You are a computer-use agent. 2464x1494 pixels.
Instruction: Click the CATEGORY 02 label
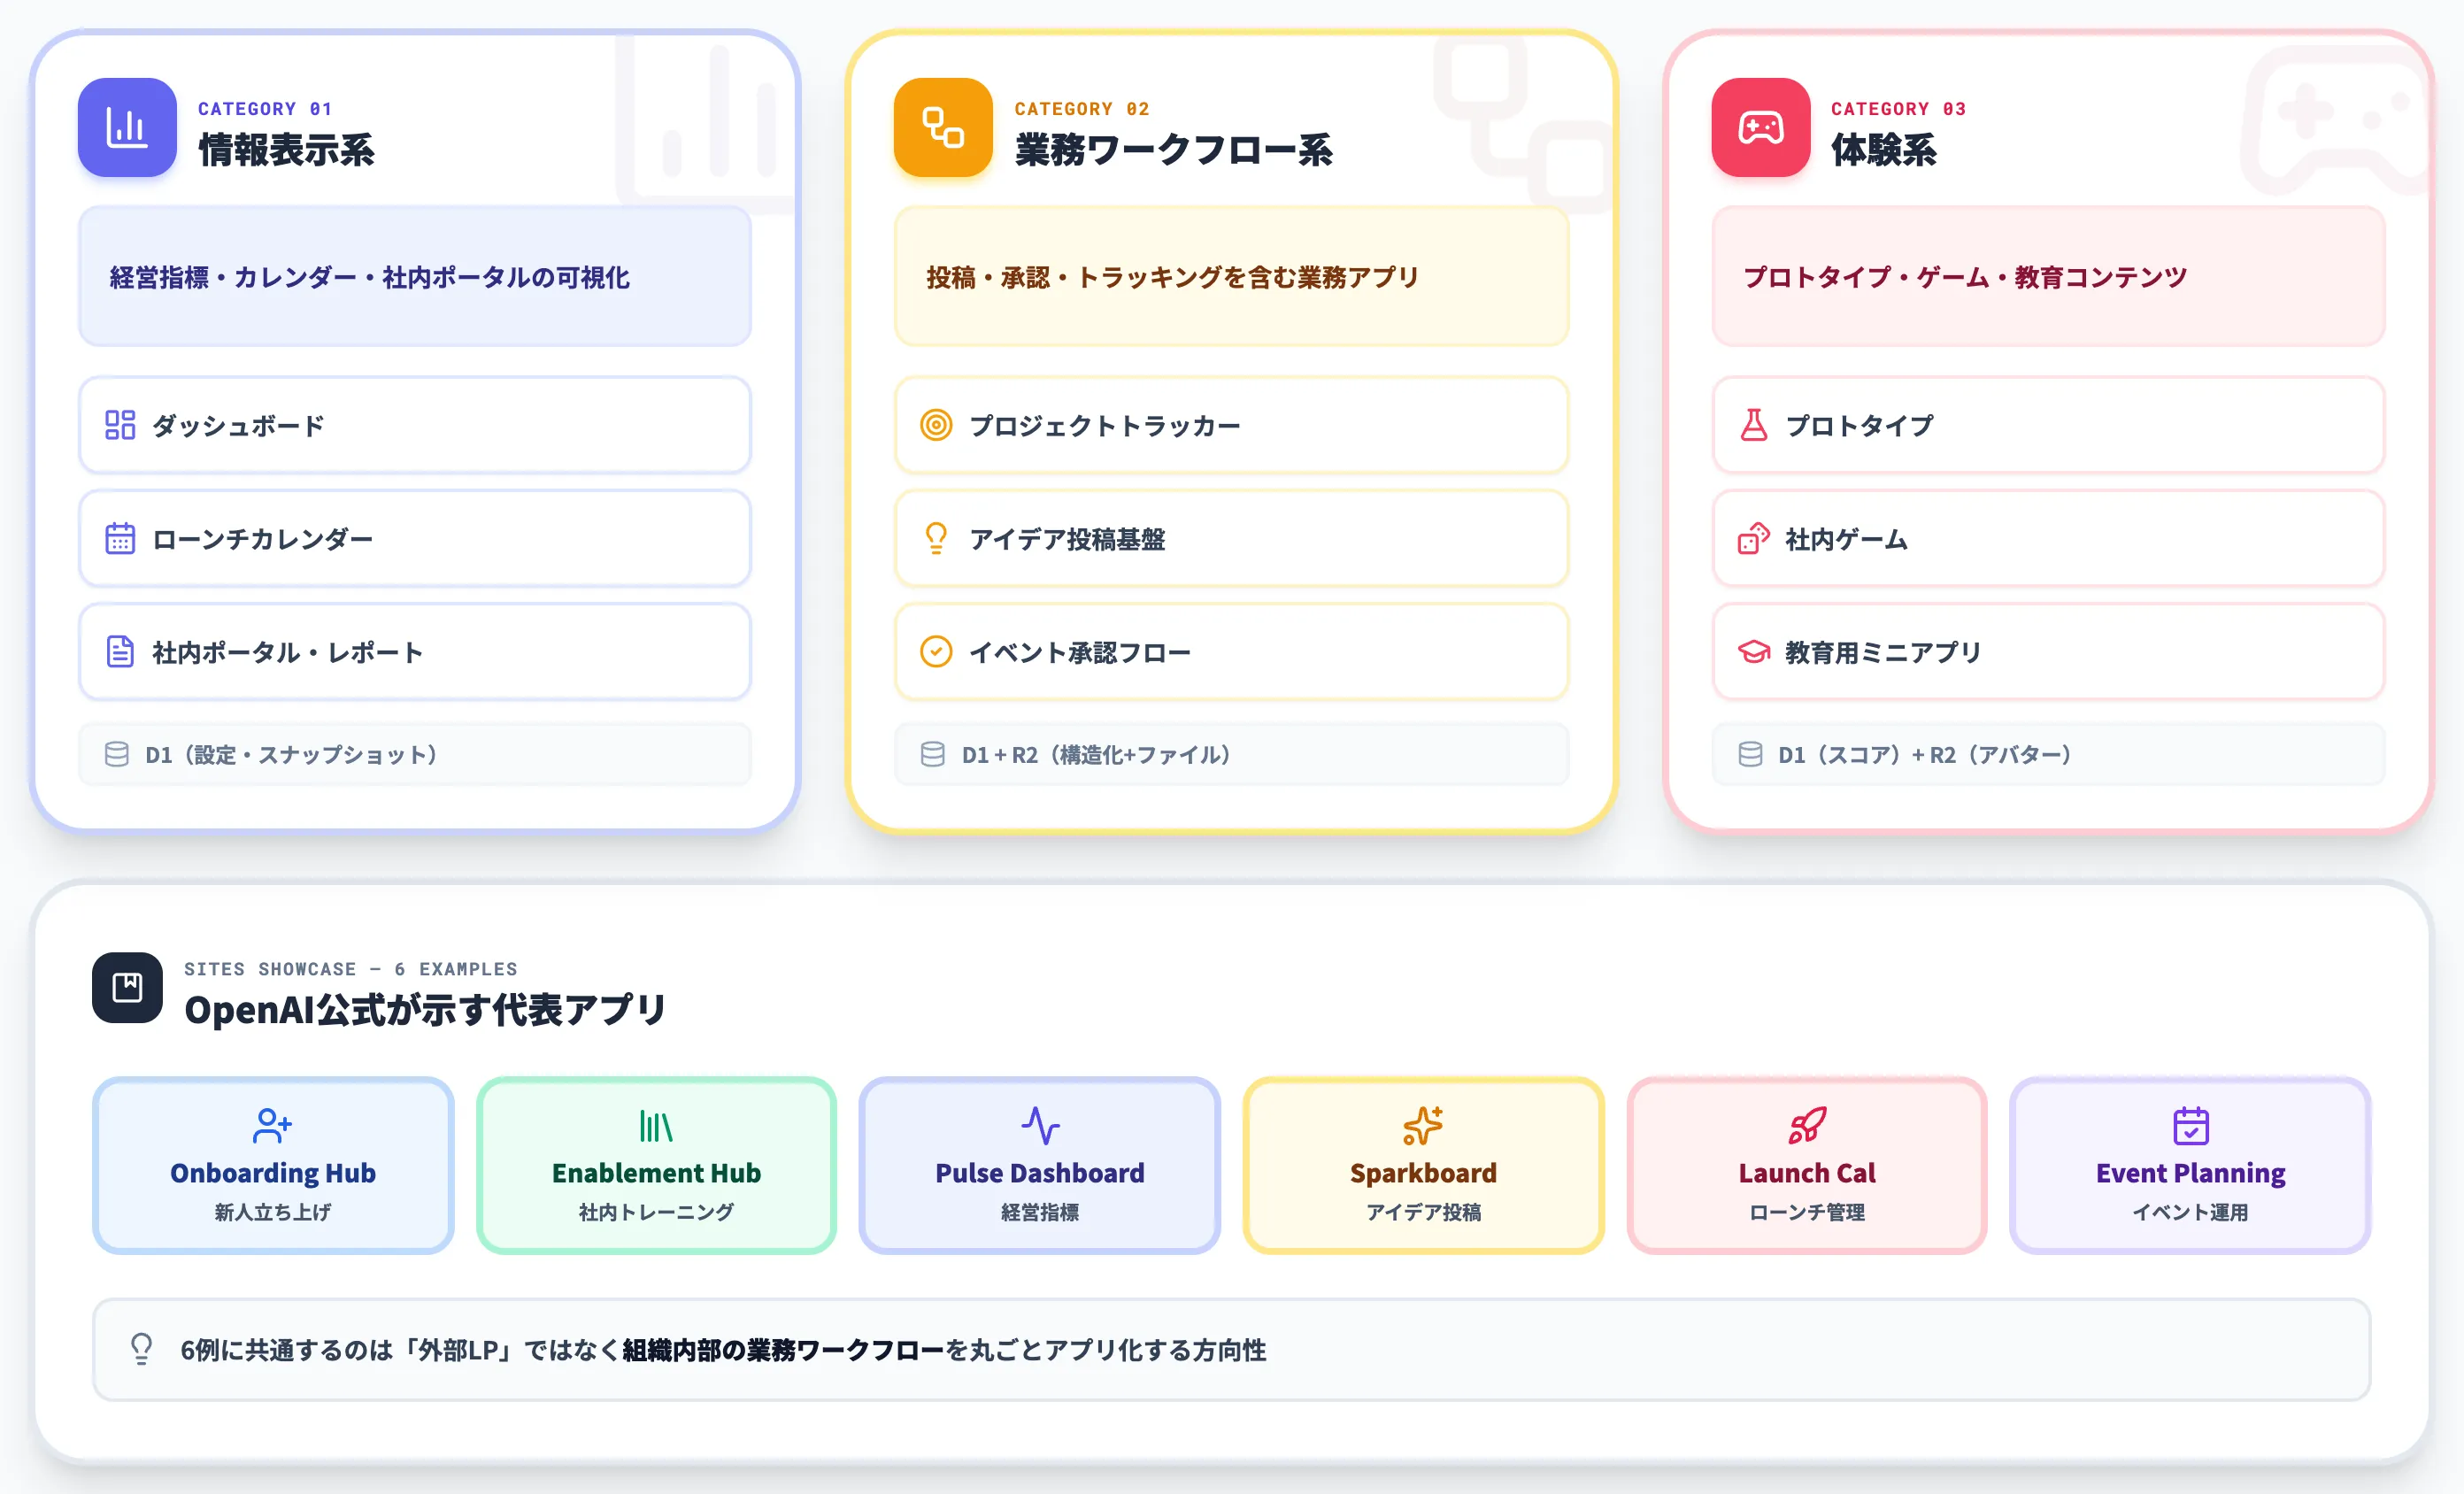[x=1082, y=108]
